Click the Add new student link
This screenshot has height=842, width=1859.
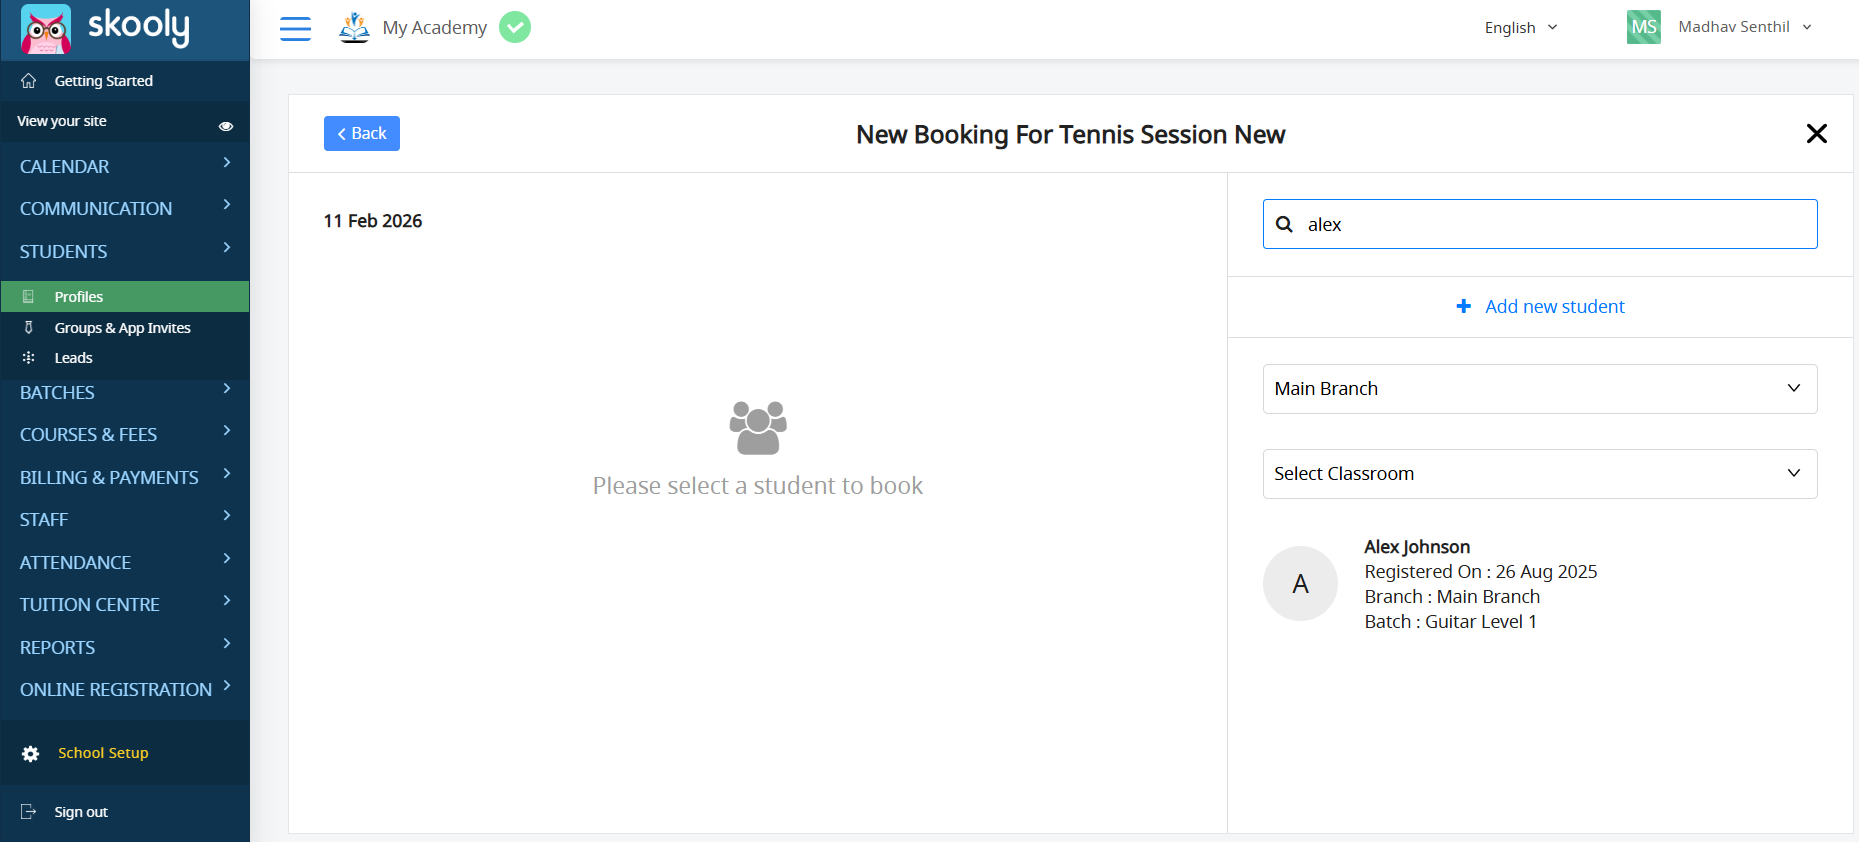pos(1541,307)
